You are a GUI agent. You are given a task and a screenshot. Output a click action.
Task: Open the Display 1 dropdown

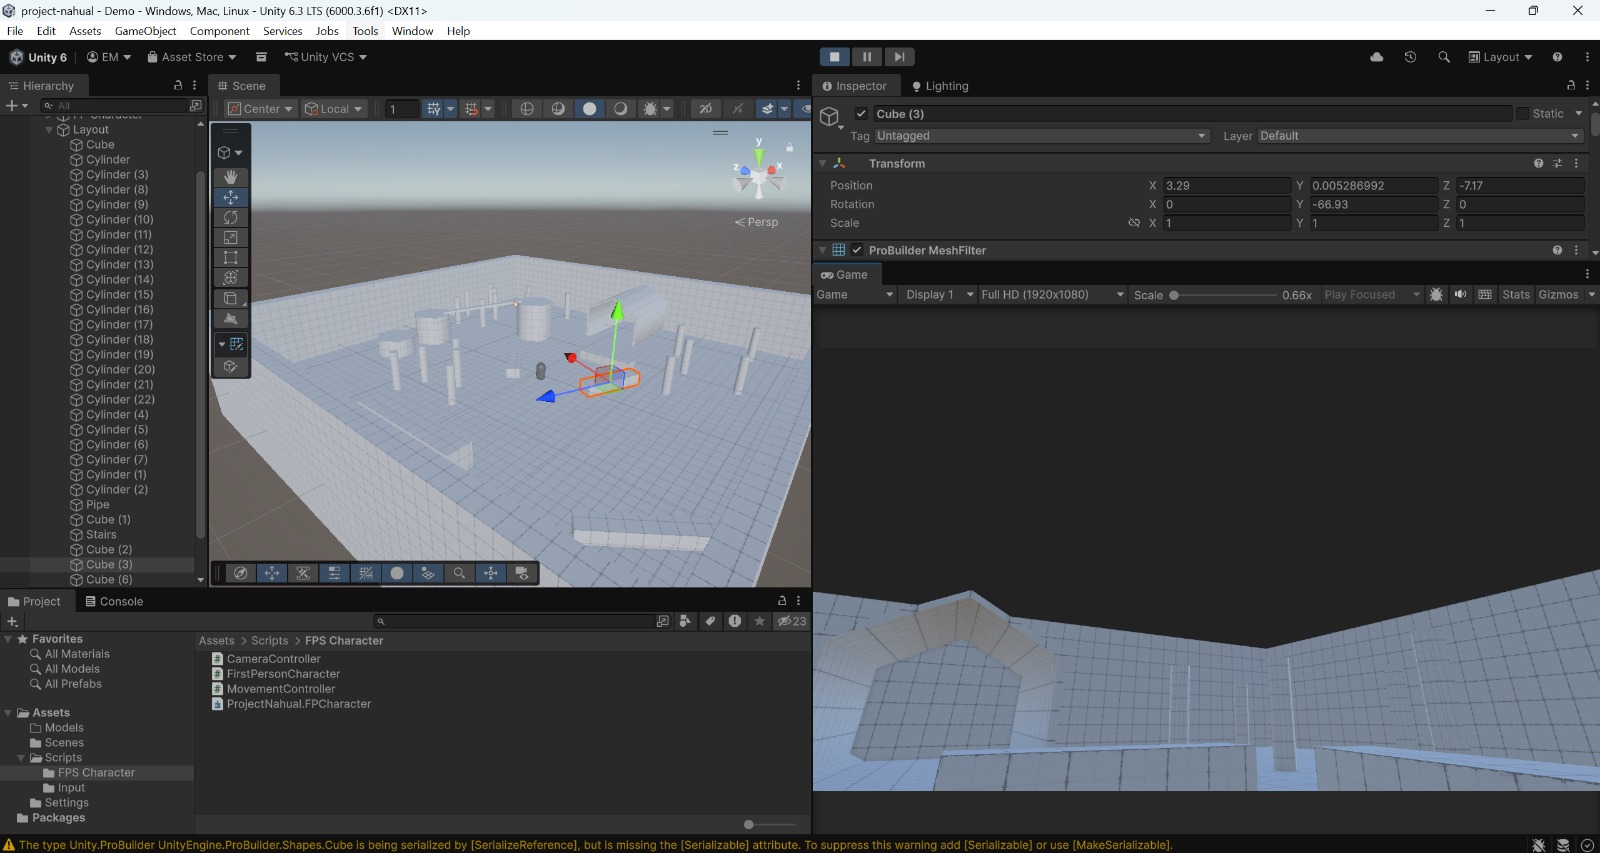pos(939,295)
